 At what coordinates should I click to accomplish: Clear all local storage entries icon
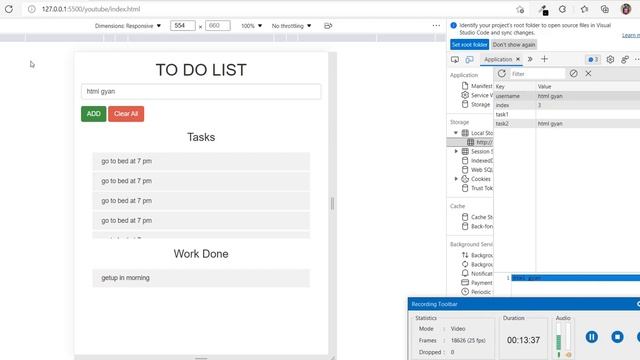click(573, 73)
